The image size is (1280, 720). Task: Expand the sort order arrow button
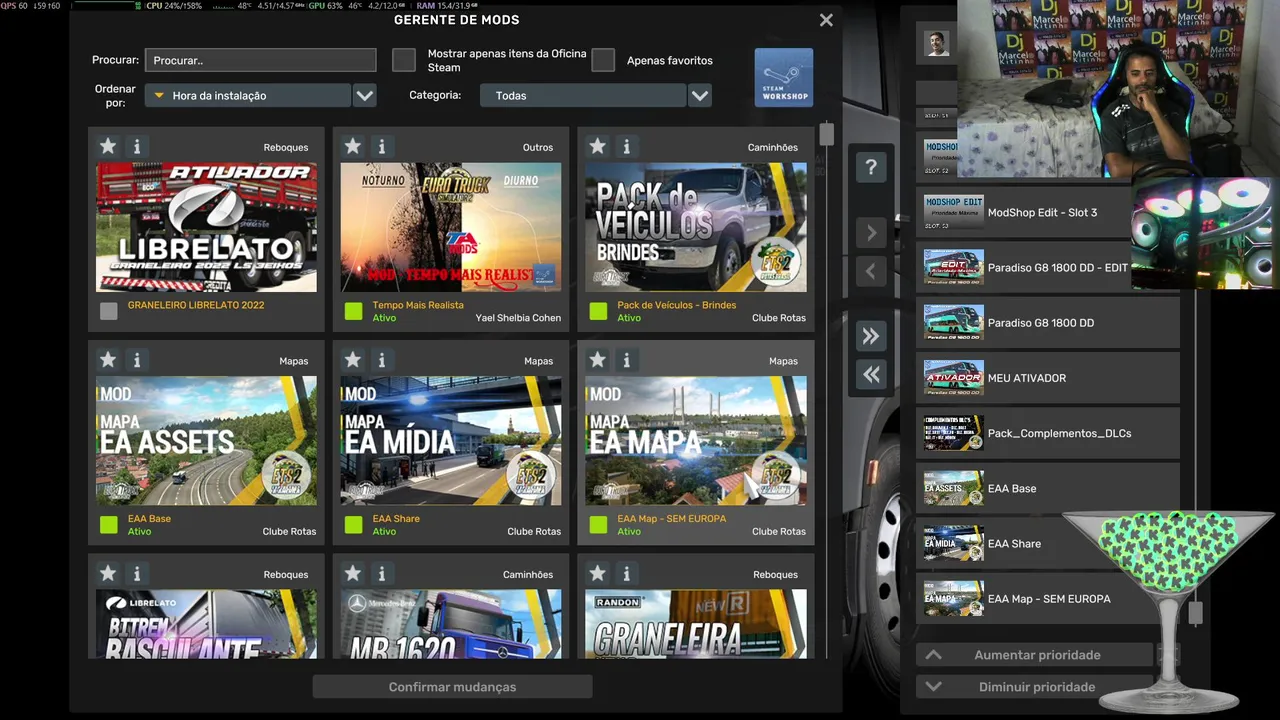(365, 95)
